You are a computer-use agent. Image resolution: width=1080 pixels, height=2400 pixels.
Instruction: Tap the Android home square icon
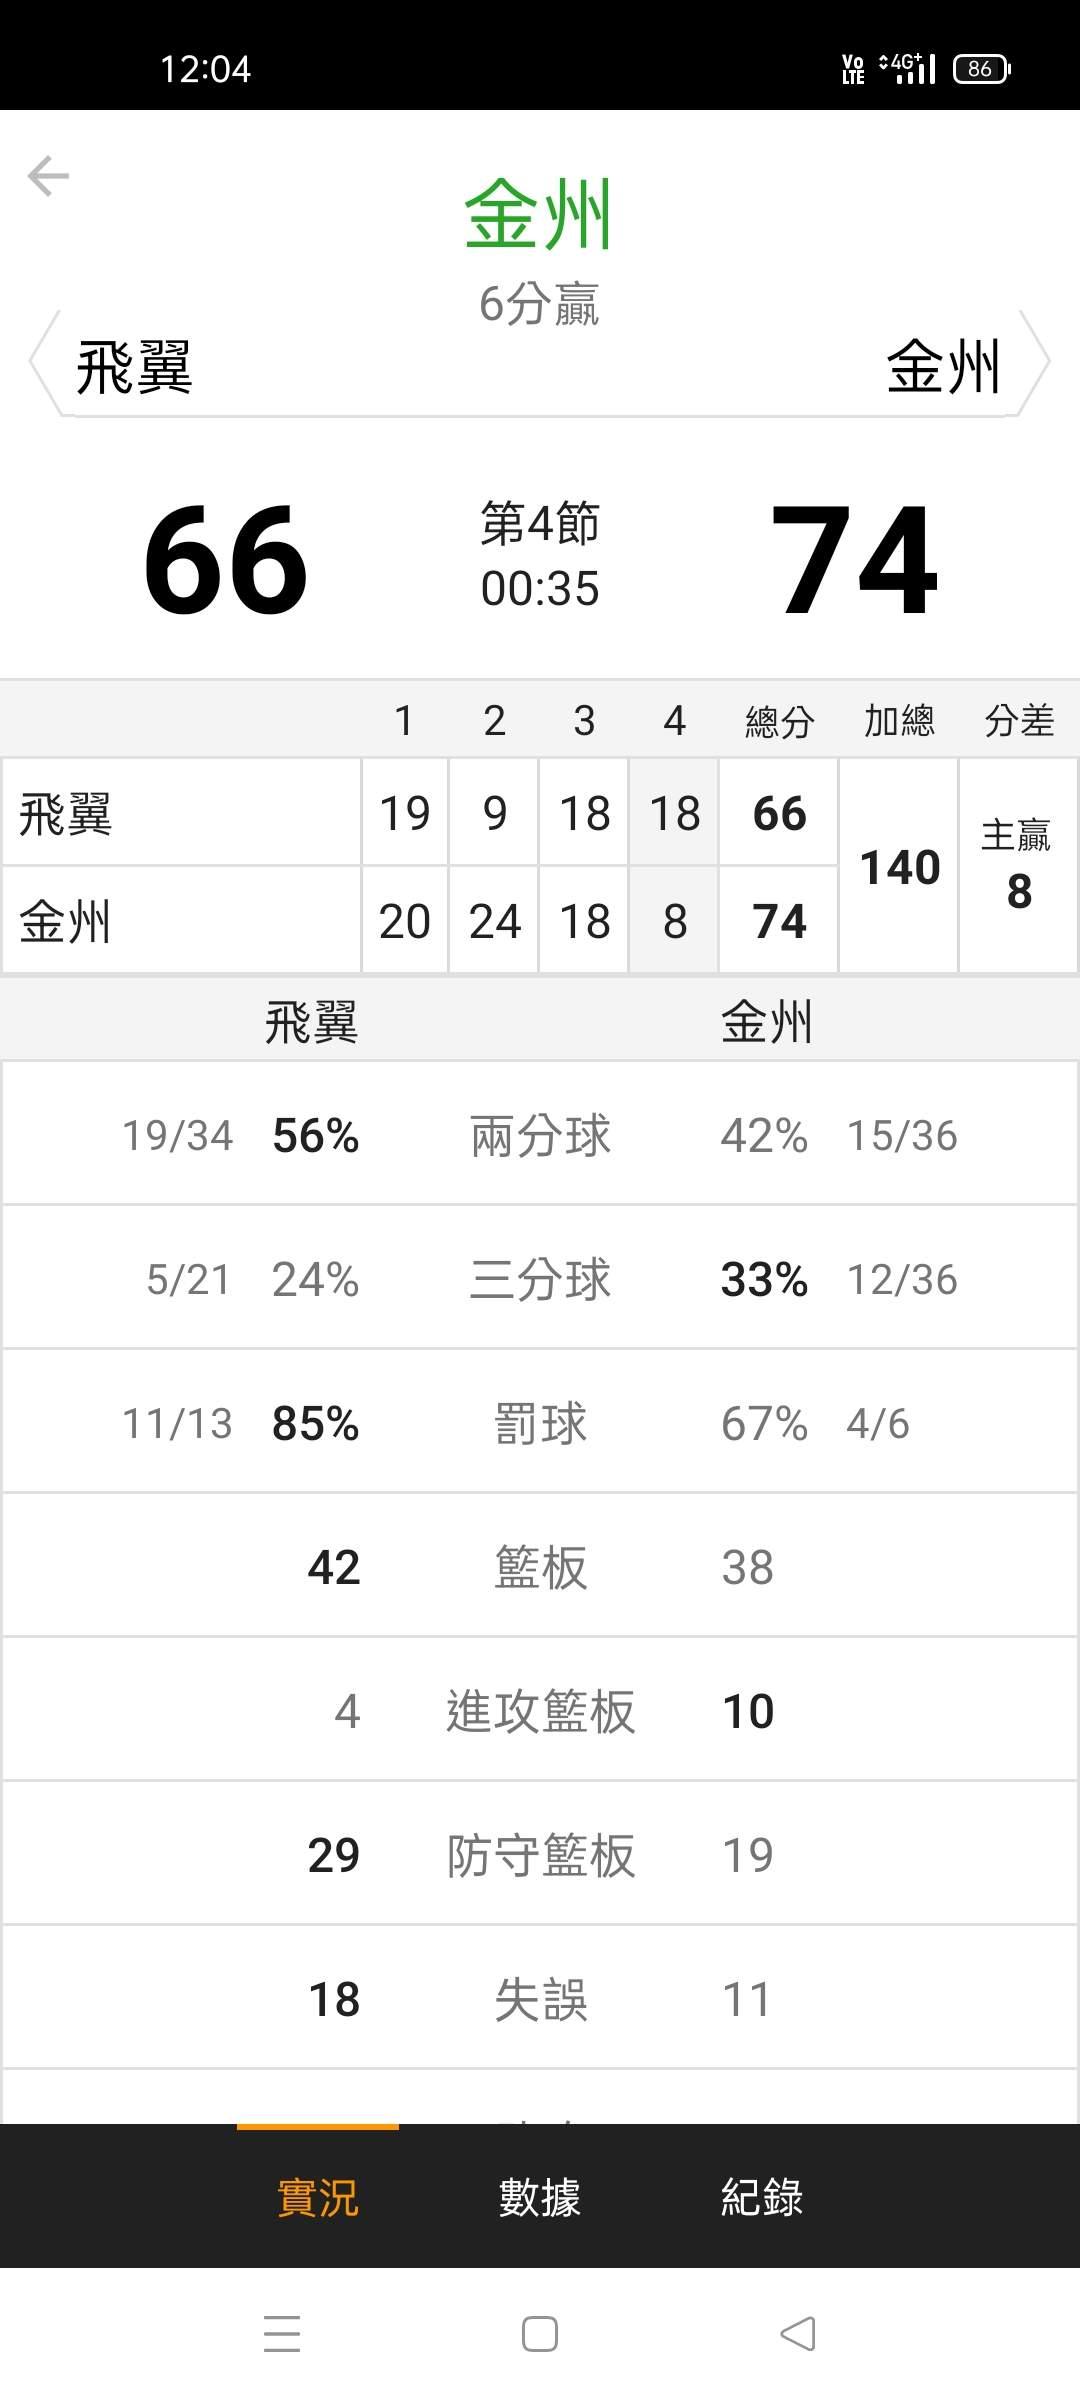540,2333
